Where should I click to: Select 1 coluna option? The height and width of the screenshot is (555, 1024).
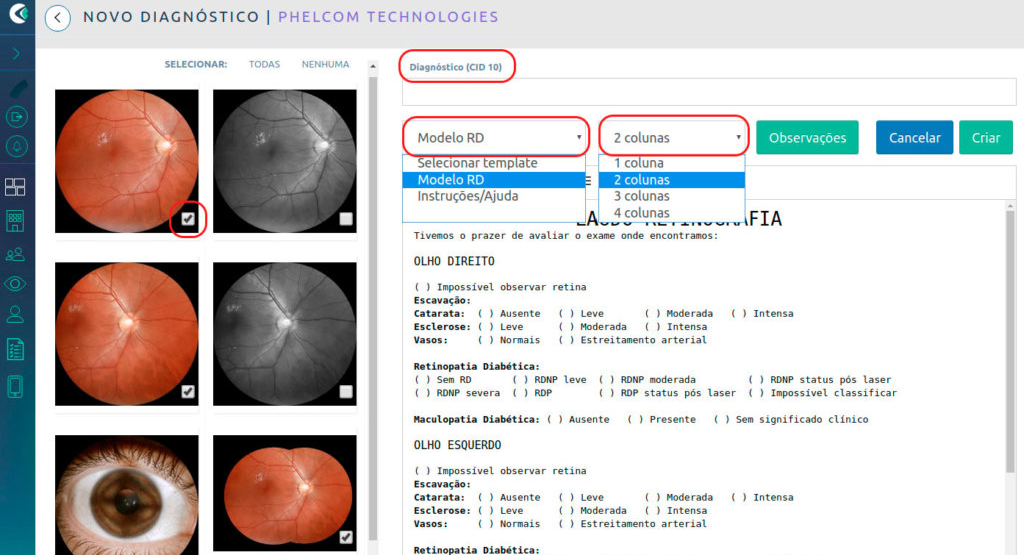coord(671,163)
